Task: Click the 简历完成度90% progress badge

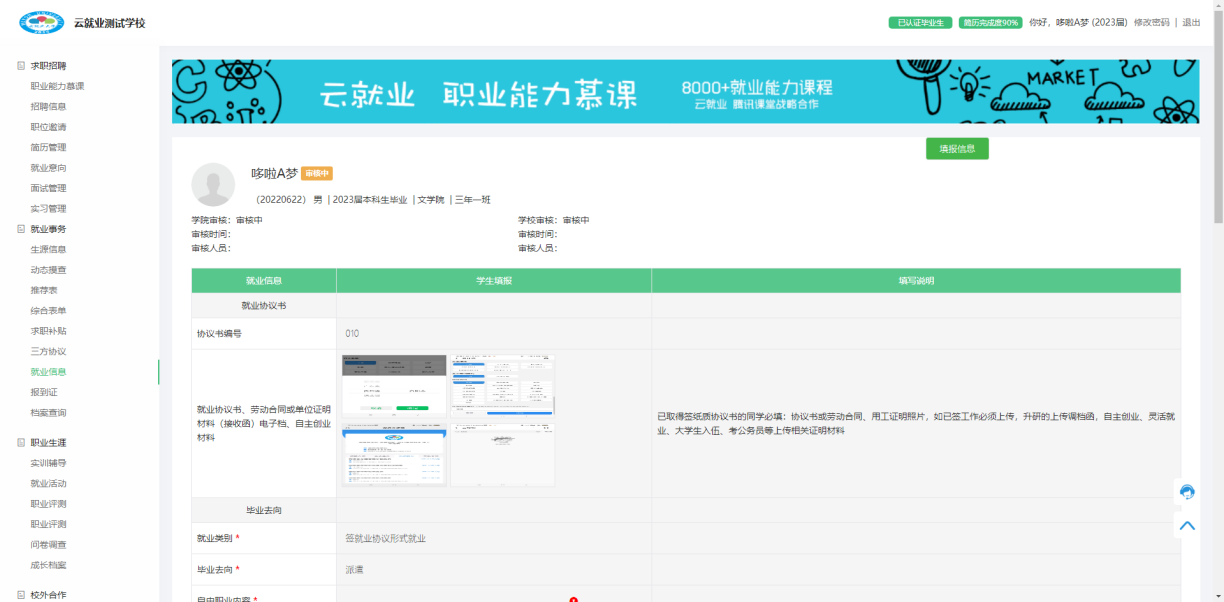Action: [x=990, y=23]
